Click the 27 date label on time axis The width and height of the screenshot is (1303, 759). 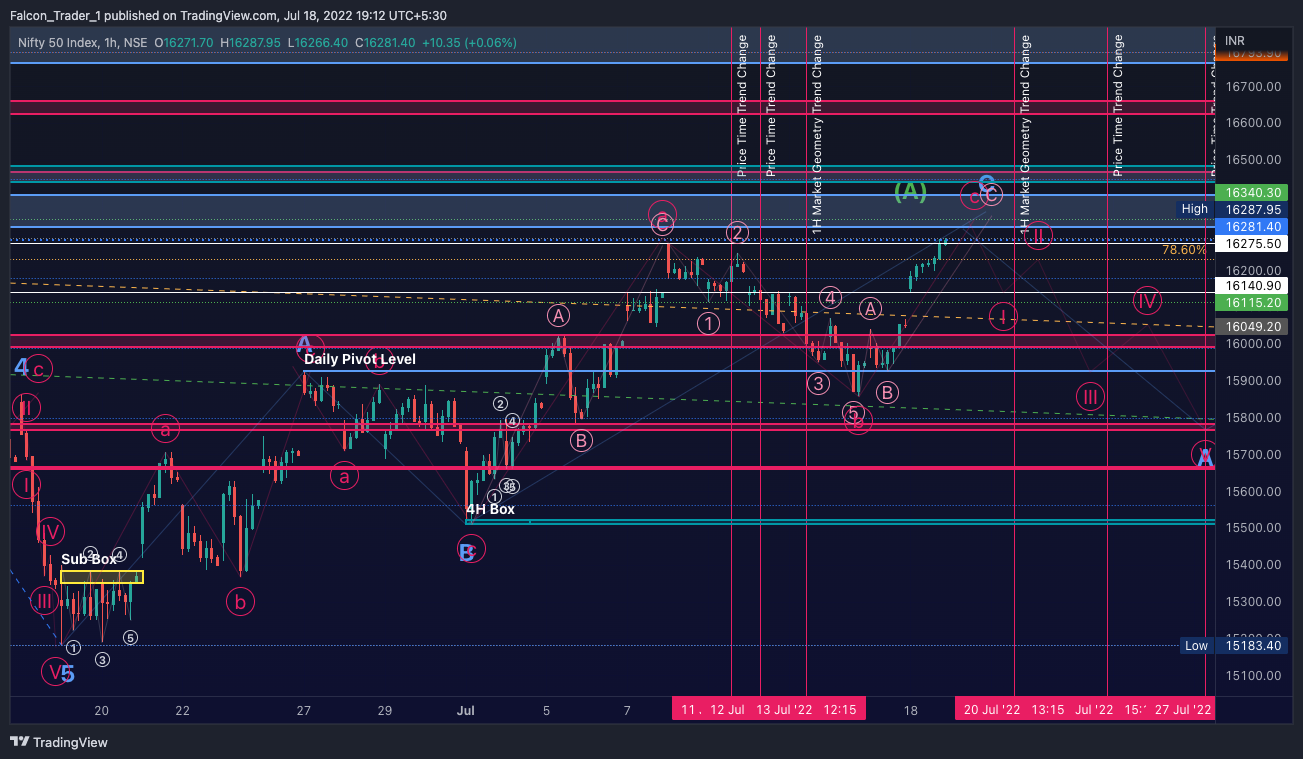304,710
